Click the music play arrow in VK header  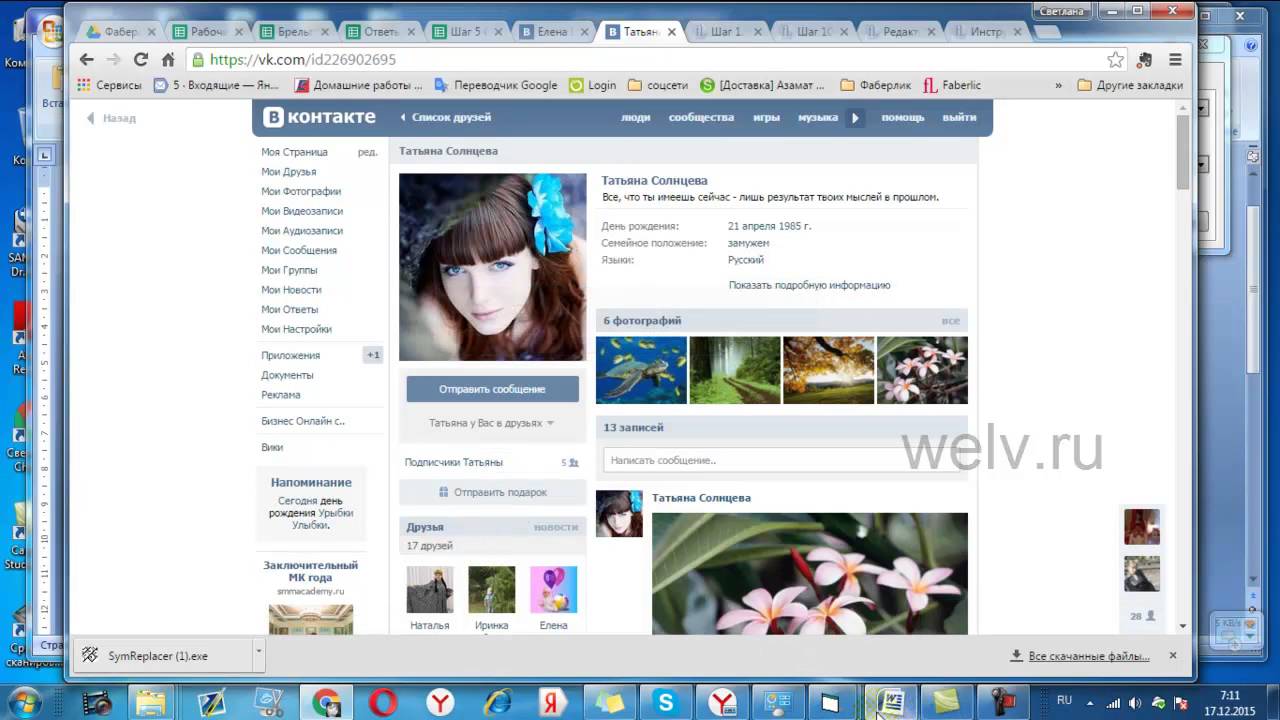click(855, 117)
